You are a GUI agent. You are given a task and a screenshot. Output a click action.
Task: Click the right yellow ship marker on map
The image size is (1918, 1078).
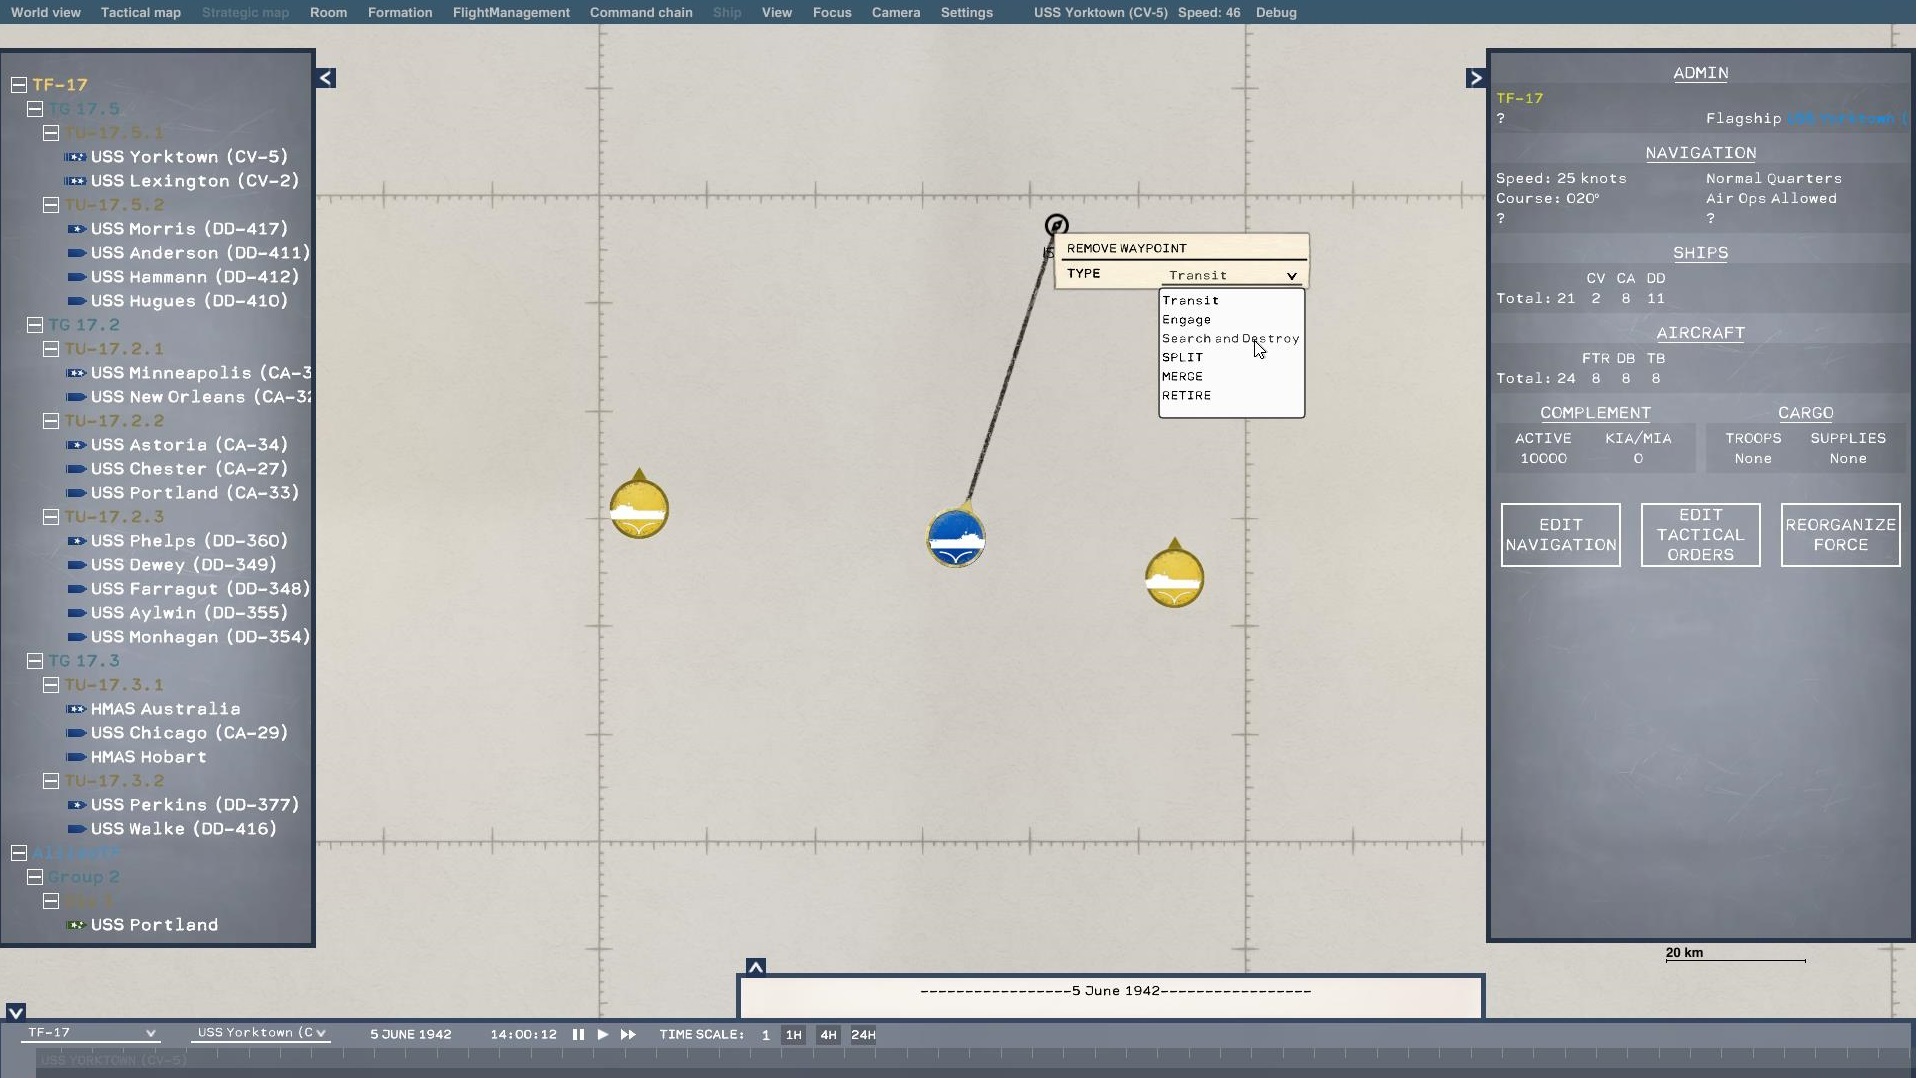pos(1174,578)
